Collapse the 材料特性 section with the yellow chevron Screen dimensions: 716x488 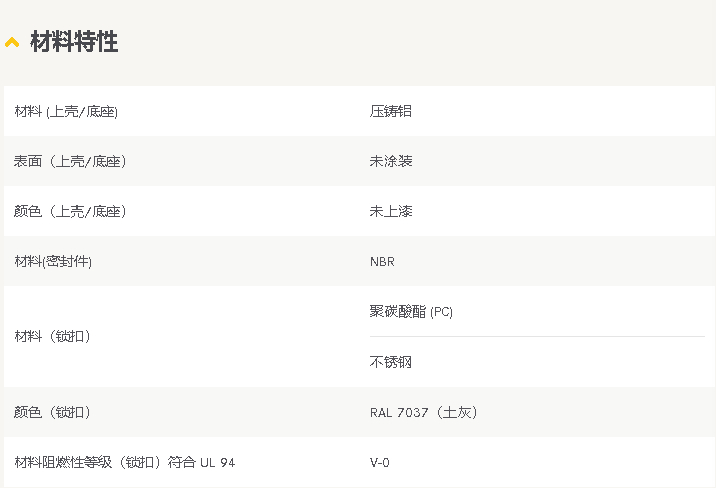[12, 42]
